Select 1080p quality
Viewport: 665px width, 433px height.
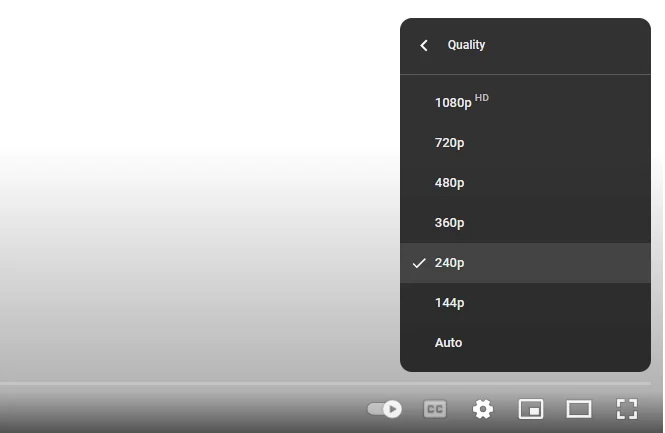[453, 103]
